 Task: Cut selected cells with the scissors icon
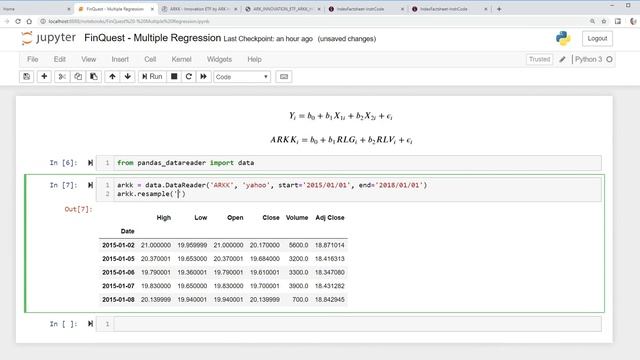click(62, 77)
